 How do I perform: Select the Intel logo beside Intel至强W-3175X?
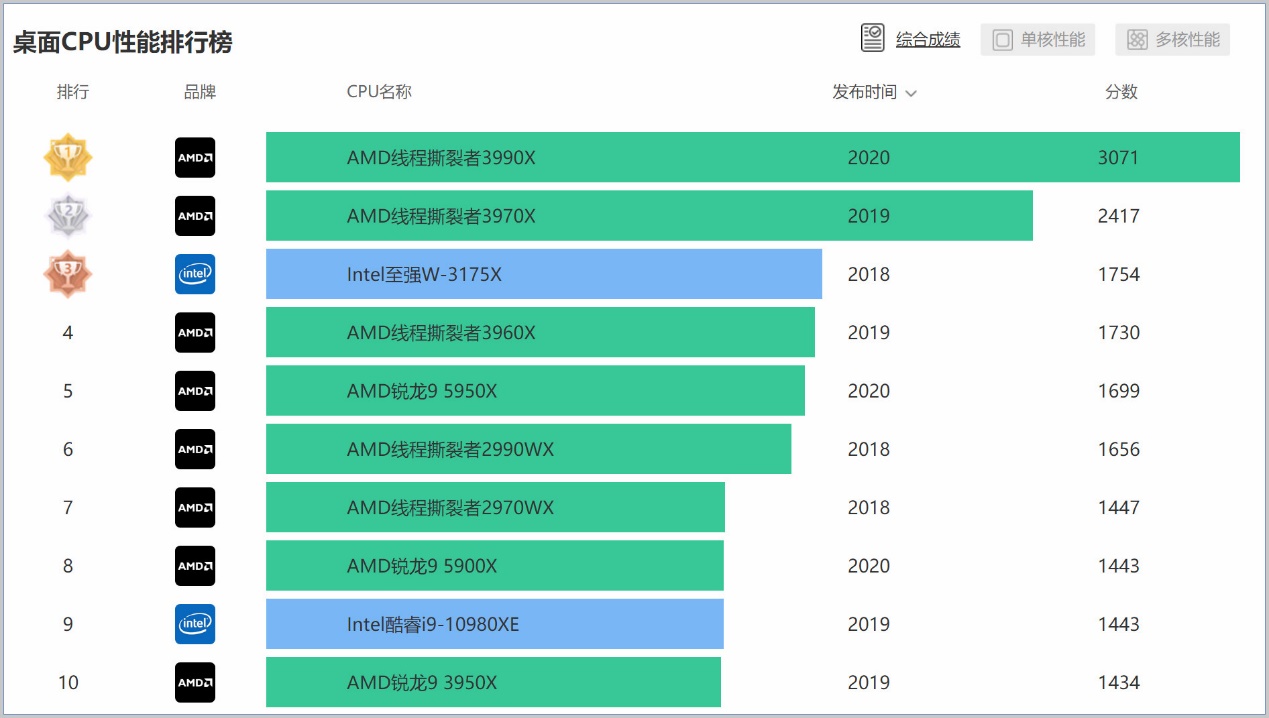194,274
